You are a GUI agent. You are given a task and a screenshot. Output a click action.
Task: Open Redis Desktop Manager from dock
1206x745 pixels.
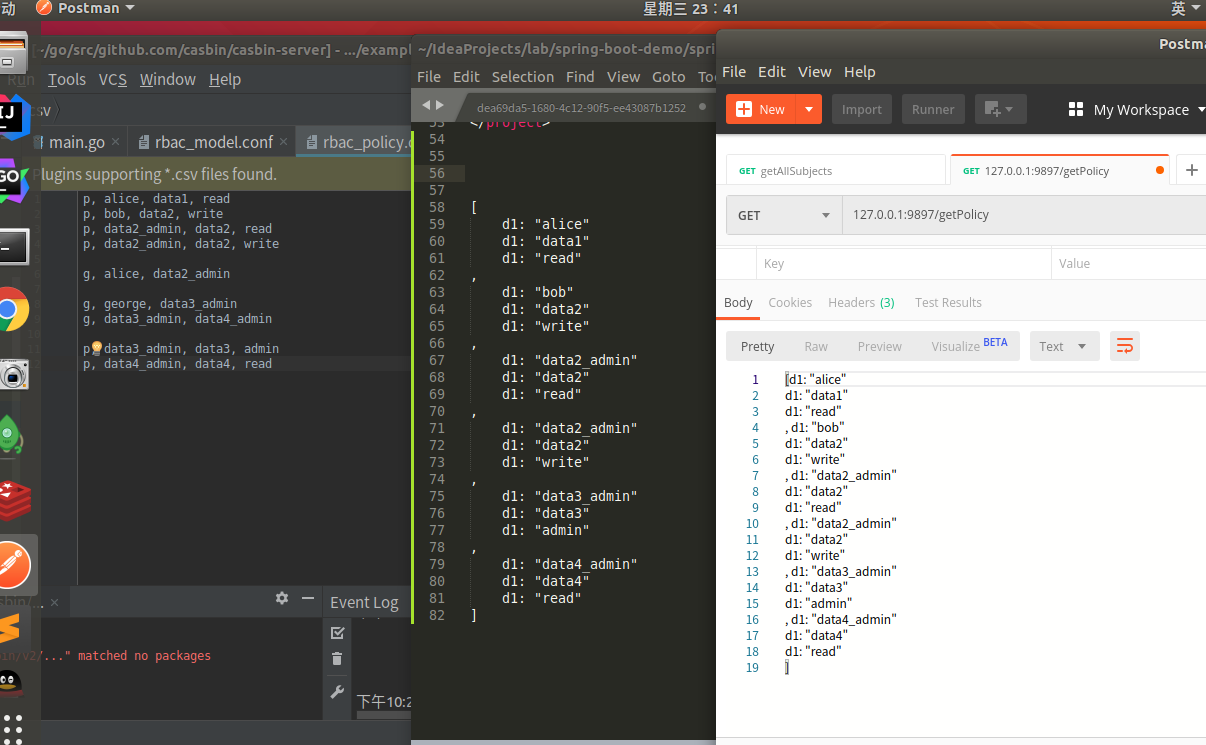click(15, 500)
